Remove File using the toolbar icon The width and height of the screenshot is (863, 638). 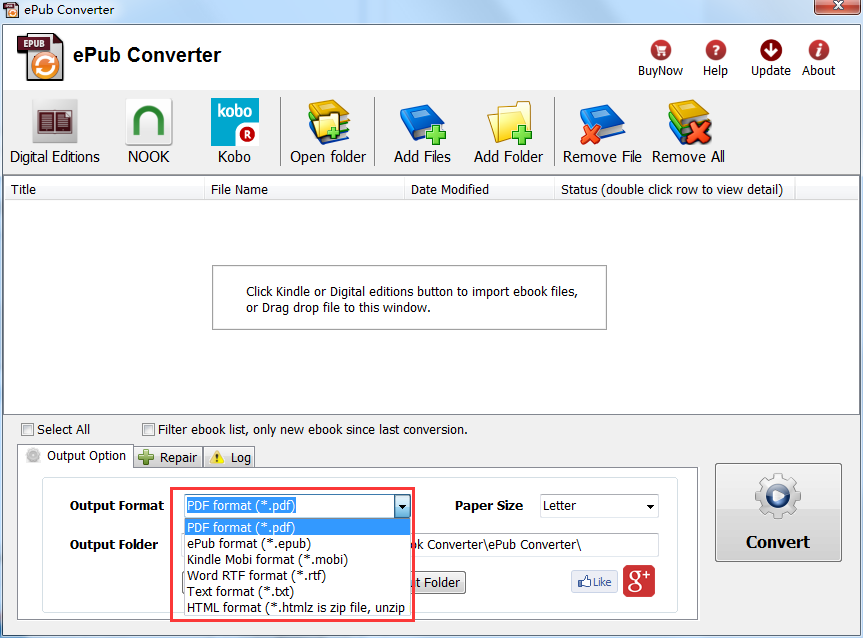point(601,131)
